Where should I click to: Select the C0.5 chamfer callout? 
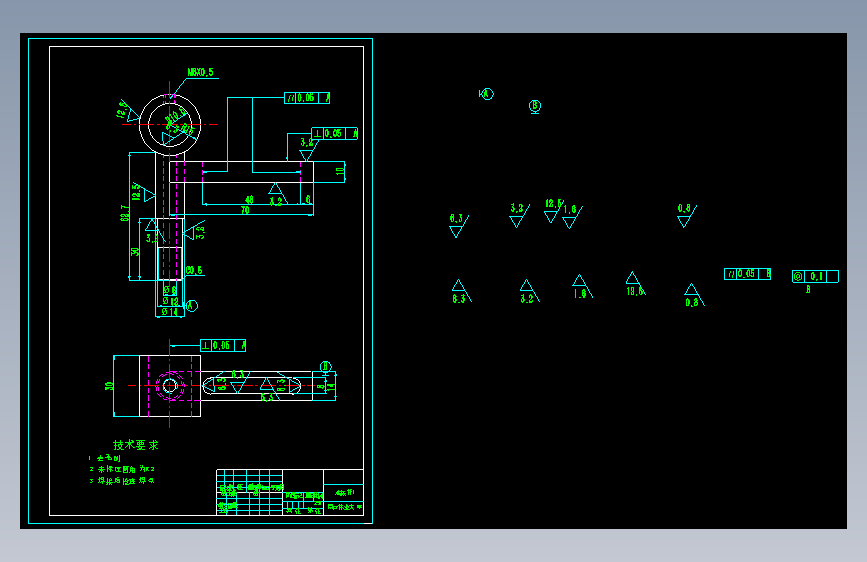coord(194,270)
